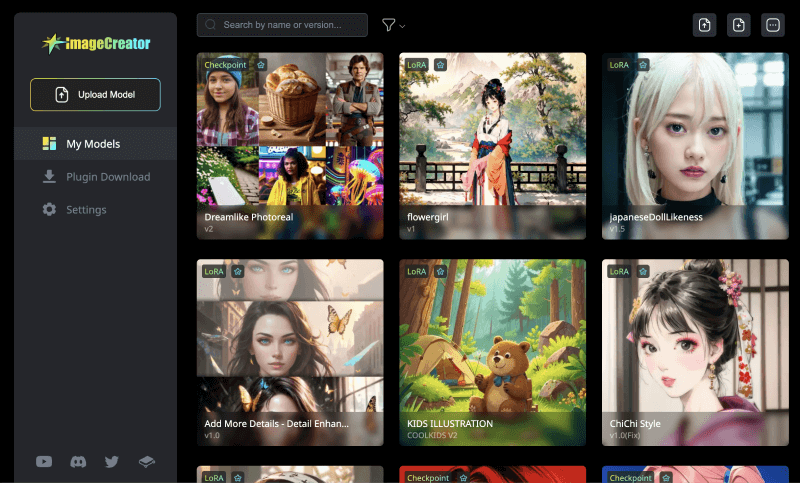The image size is (800, 483).
Task: Open the documentation book icon
Action: pos(146,461)
